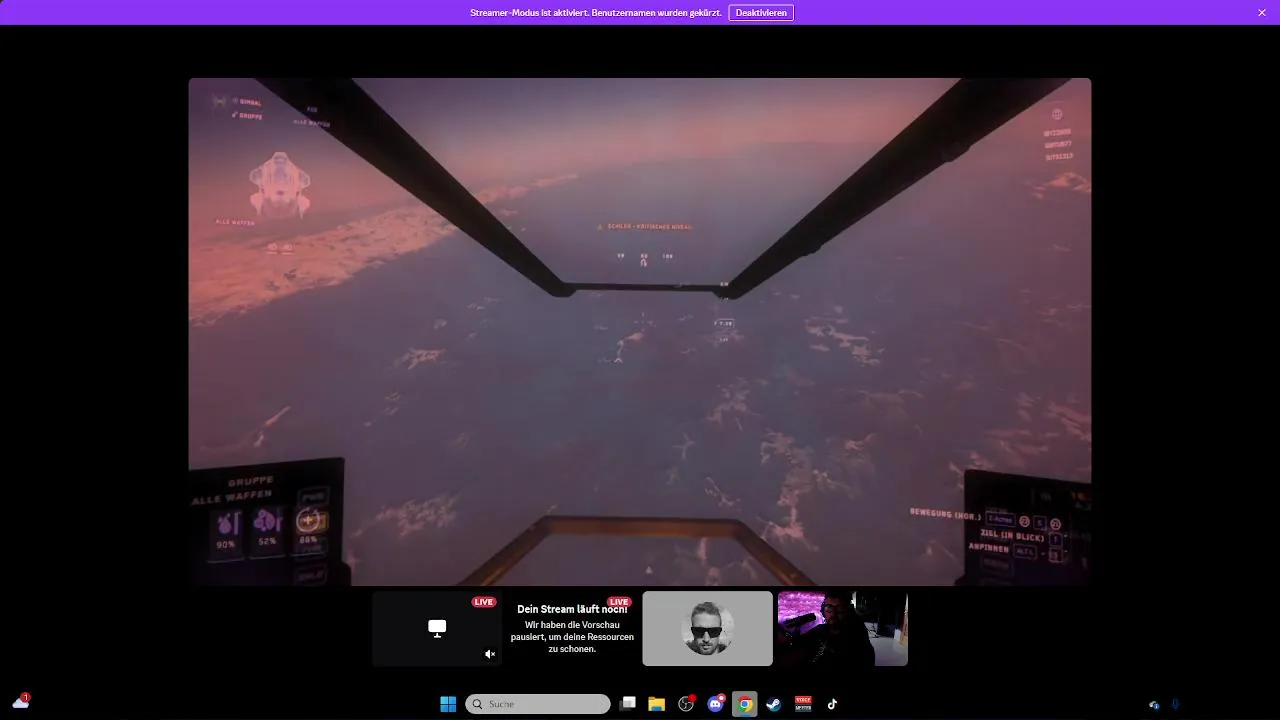Click the taskbar Suche search field
Image resolution: width=1280 pixels, height=720 pixels.
pyautogui.click(x=538, y=704)
